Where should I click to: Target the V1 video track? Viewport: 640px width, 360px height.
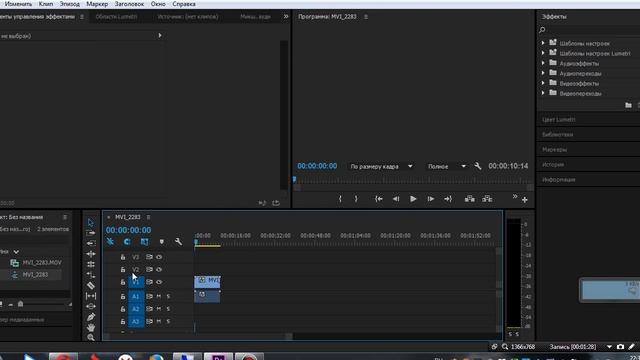click(x=136, y=282)
